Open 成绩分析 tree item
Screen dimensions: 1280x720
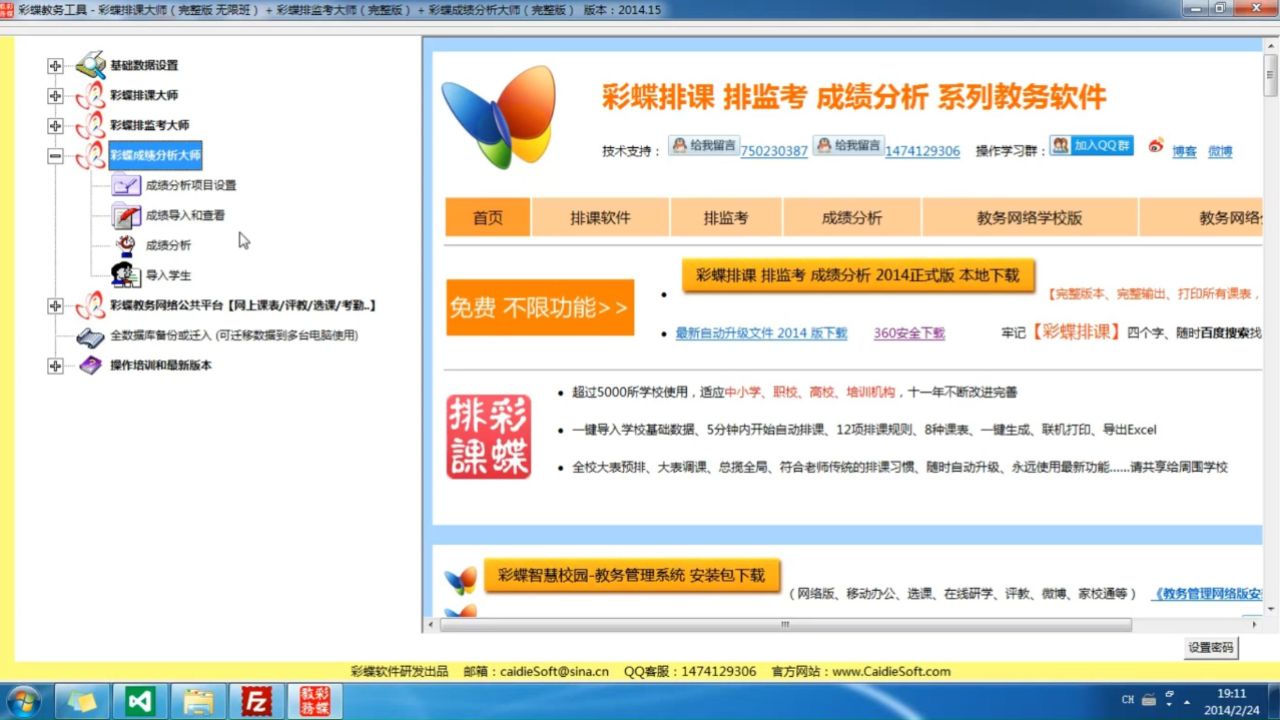[168, 245]
